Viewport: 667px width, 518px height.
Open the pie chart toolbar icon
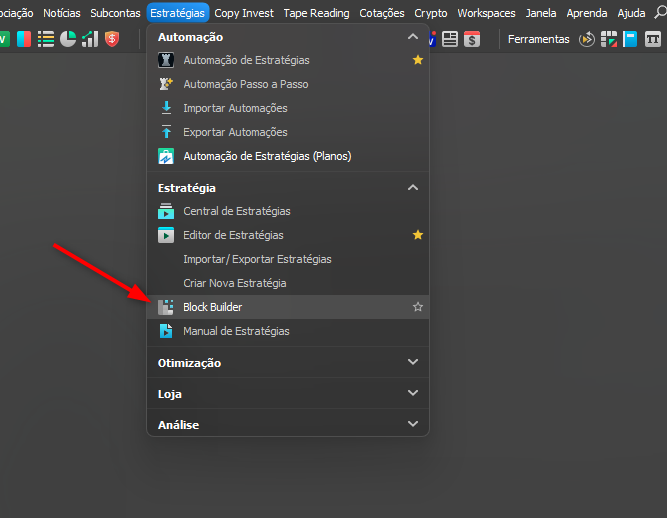pos(68,39)
